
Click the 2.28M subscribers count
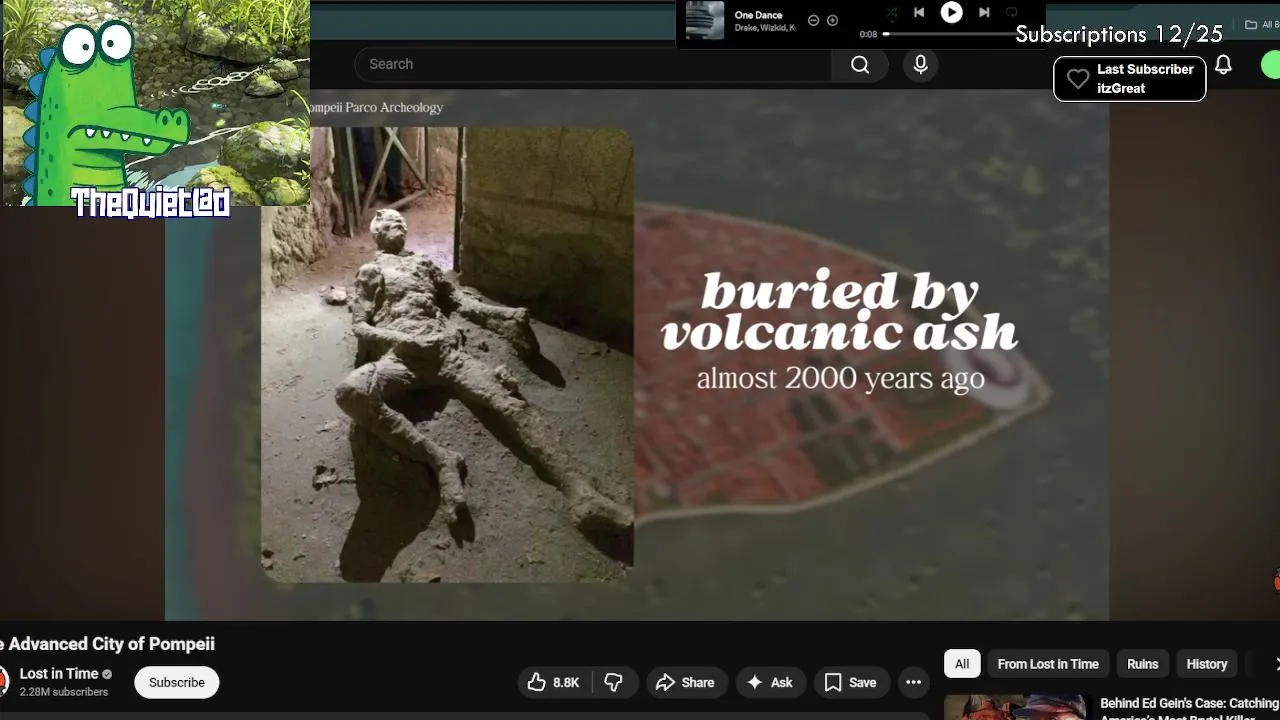(x=64, y=692)
